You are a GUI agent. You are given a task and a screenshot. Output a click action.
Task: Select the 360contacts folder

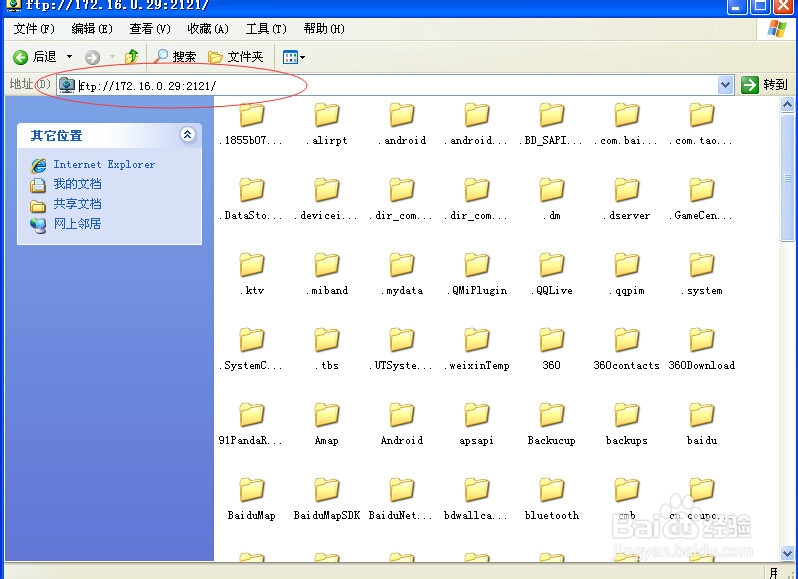(x=626, y=350)
